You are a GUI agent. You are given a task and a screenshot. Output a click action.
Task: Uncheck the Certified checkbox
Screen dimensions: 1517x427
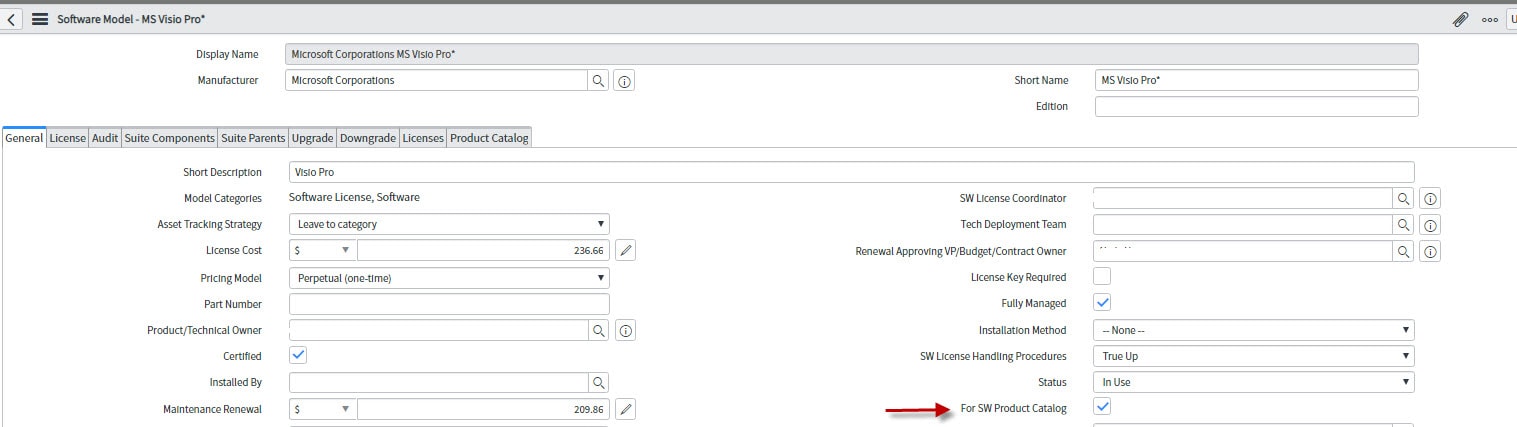pos(298,355)
